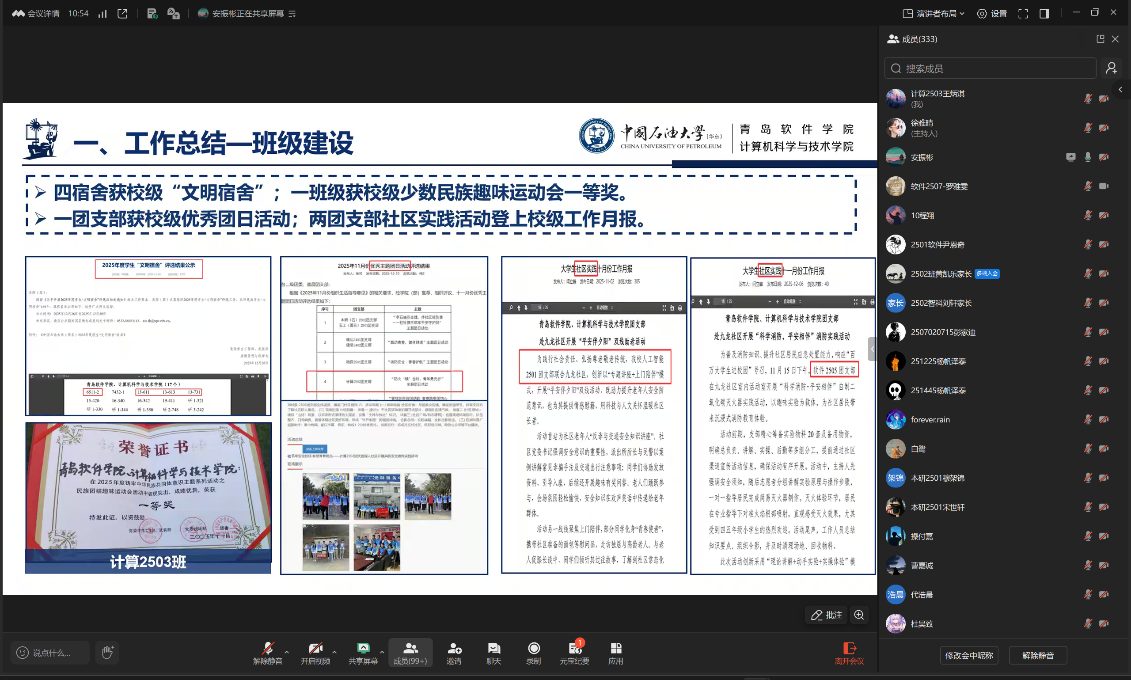Open the 聊天 chat icon
Image resolution: width=1131 pixels, height=680 pixels.
click(x=493, y=648)
